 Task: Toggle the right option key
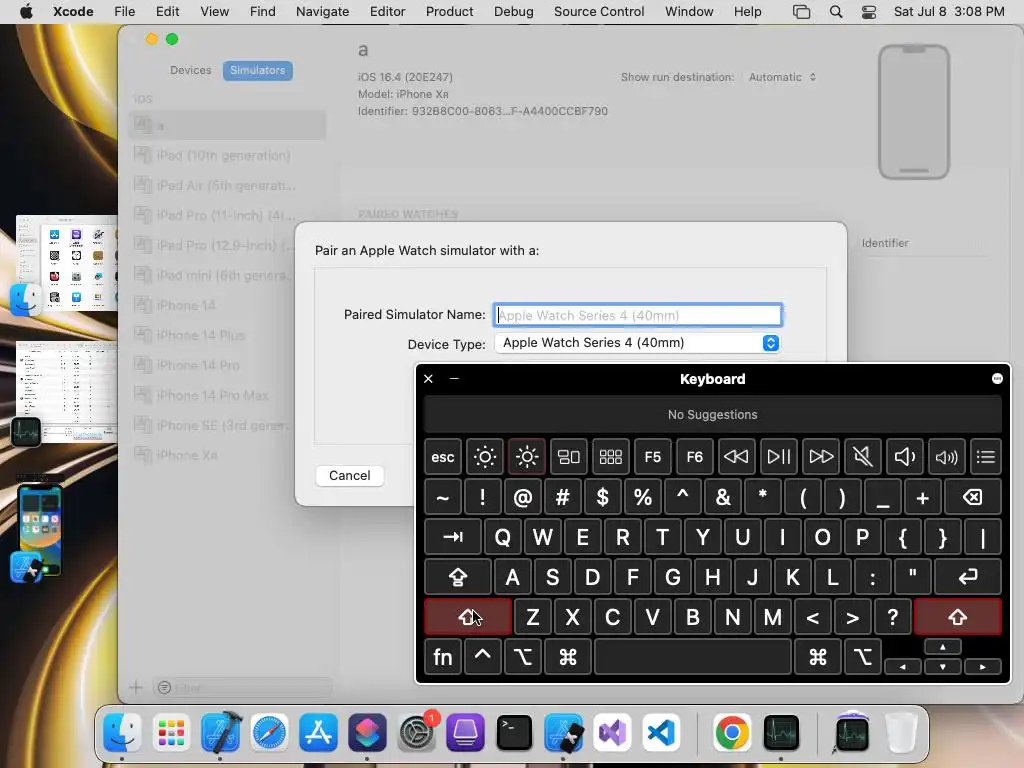click(x=863, y=656)
